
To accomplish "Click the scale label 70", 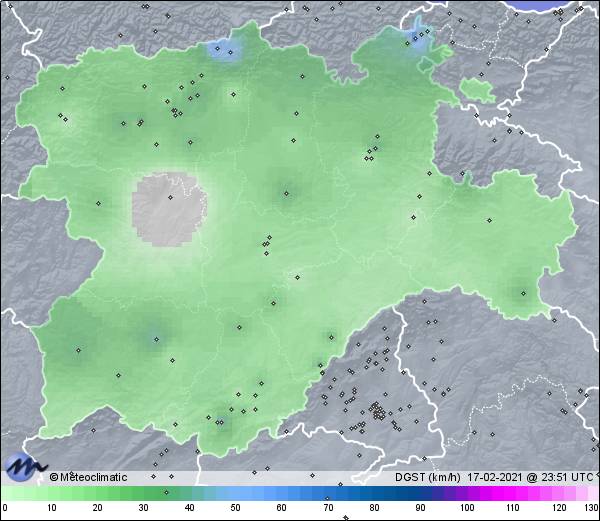I will (x=328, y=508).
